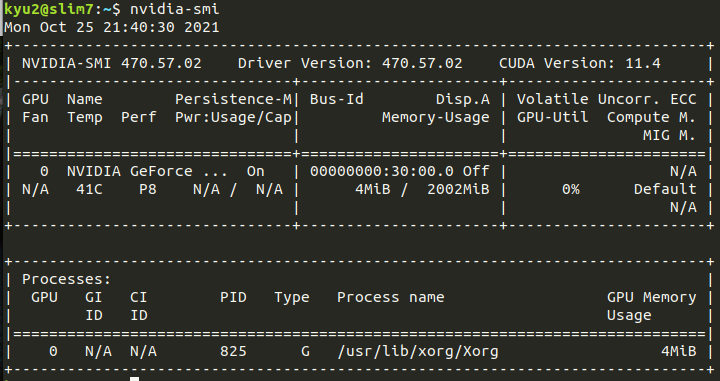Click the 'GPU Memory' column header
The height and width of the screenshot is (381, 720).
coord(652,297)
